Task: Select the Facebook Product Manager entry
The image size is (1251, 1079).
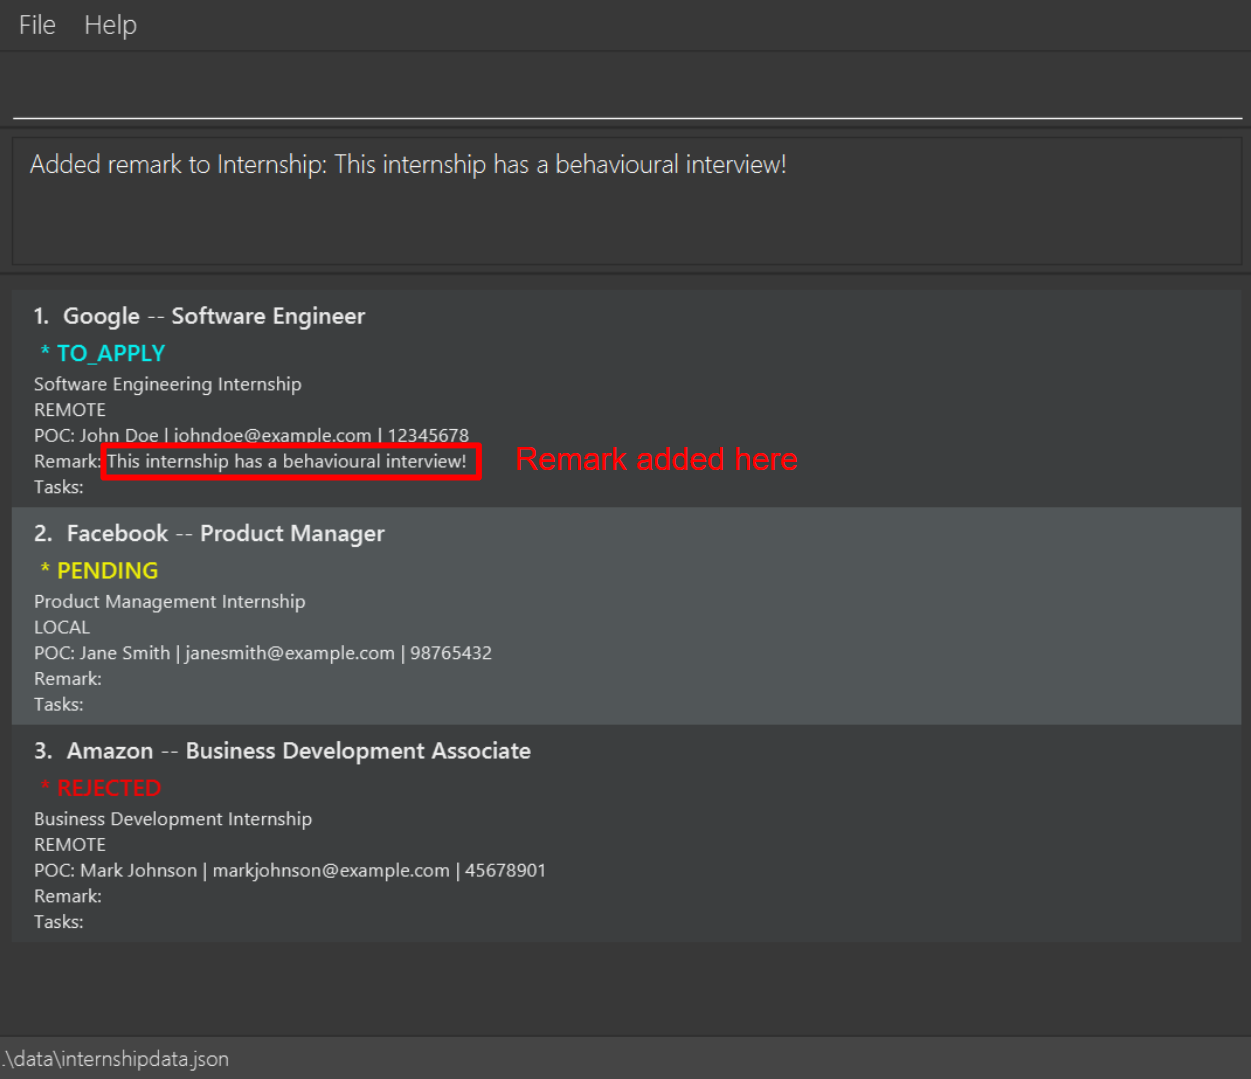Action: click(225, 533)
